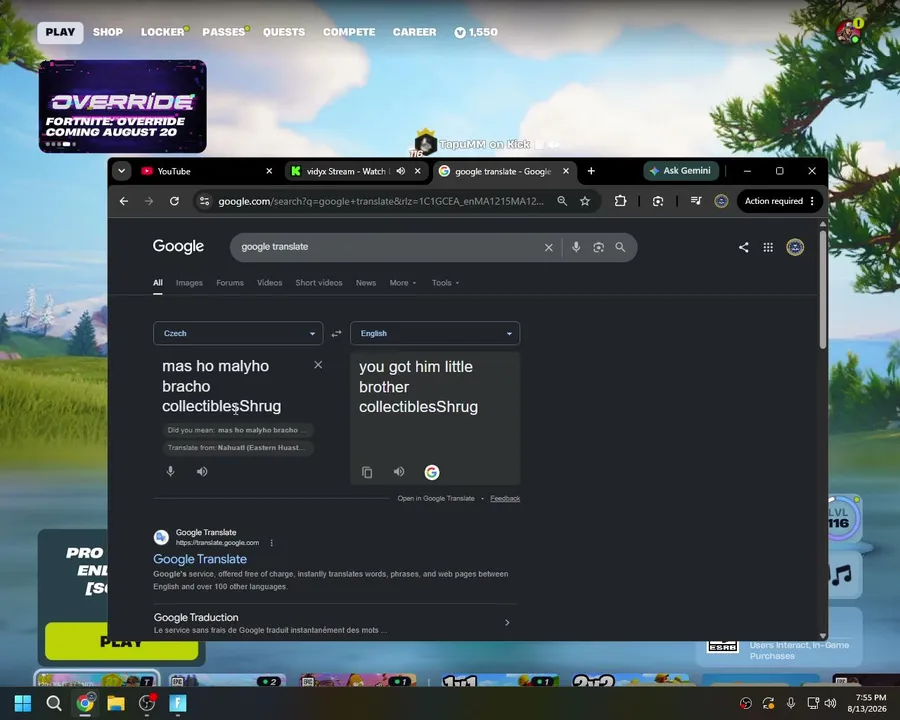Share the Google results page
Image resolution: width=900 pixels, height=720 pixels.
(743, 247)
